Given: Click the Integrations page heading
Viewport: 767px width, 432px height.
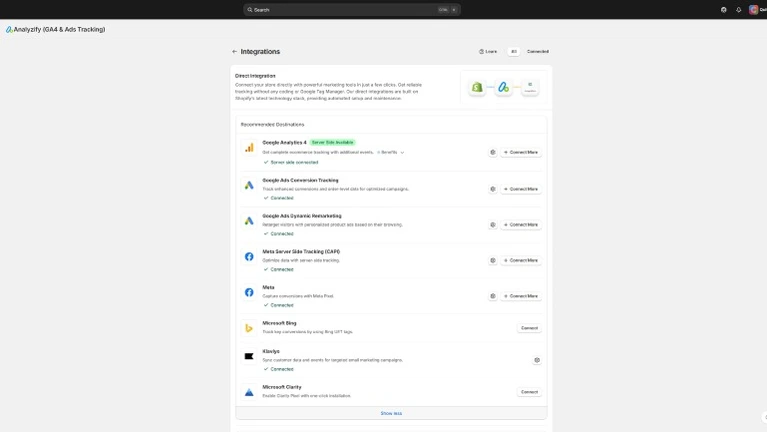Looking at the screenshot, I should pos(260,51).
